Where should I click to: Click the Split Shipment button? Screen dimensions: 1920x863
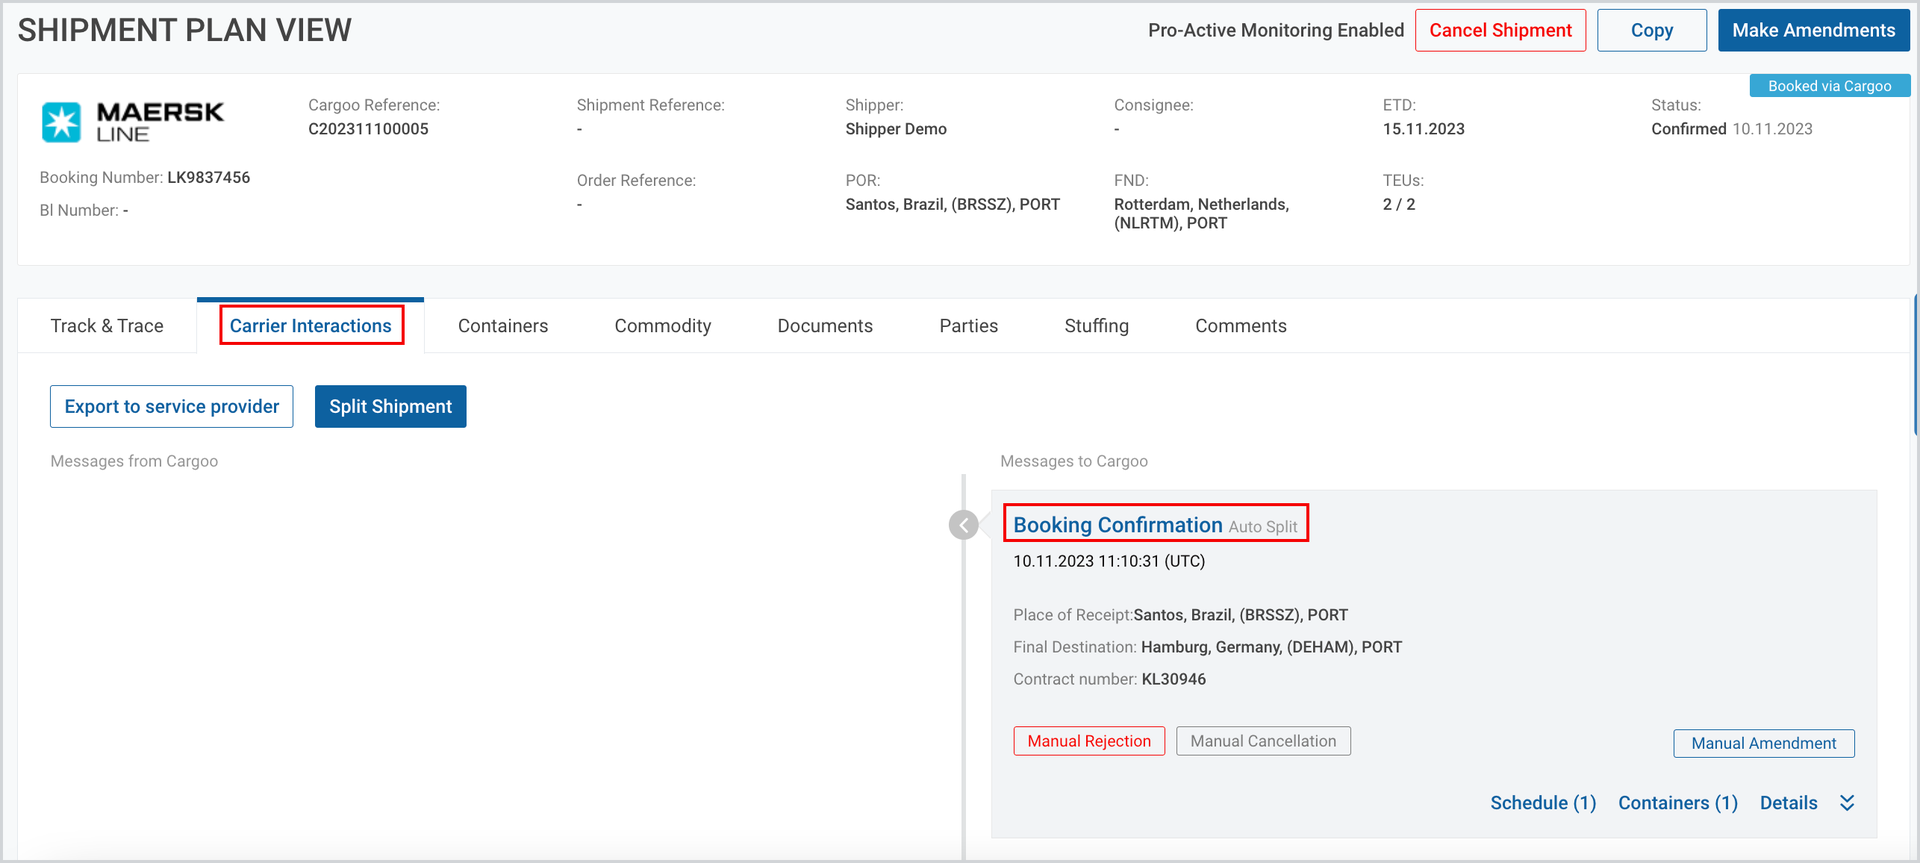point(390,406)
